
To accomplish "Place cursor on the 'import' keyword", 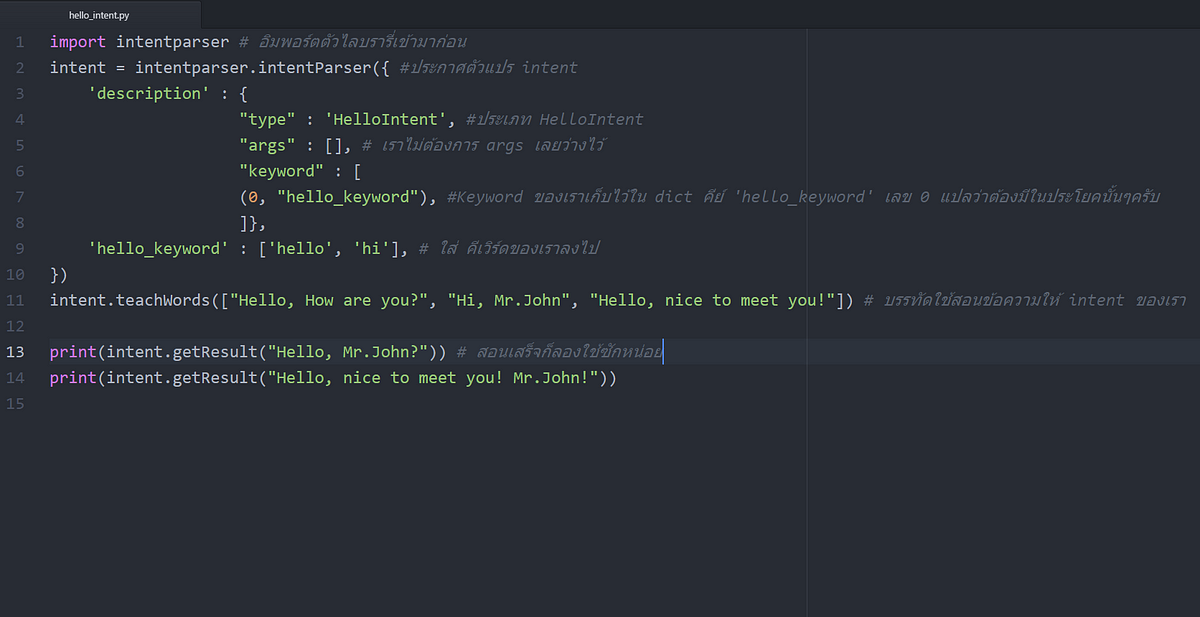I will pyautogui.click(x=78, y=42).
